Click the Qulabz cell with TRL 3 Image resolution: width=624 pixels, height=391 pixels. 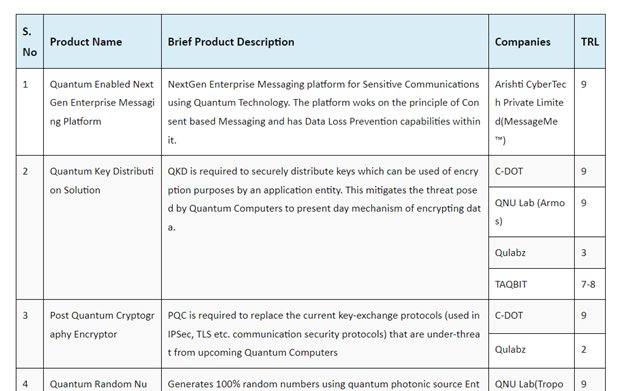click(531, 253)
